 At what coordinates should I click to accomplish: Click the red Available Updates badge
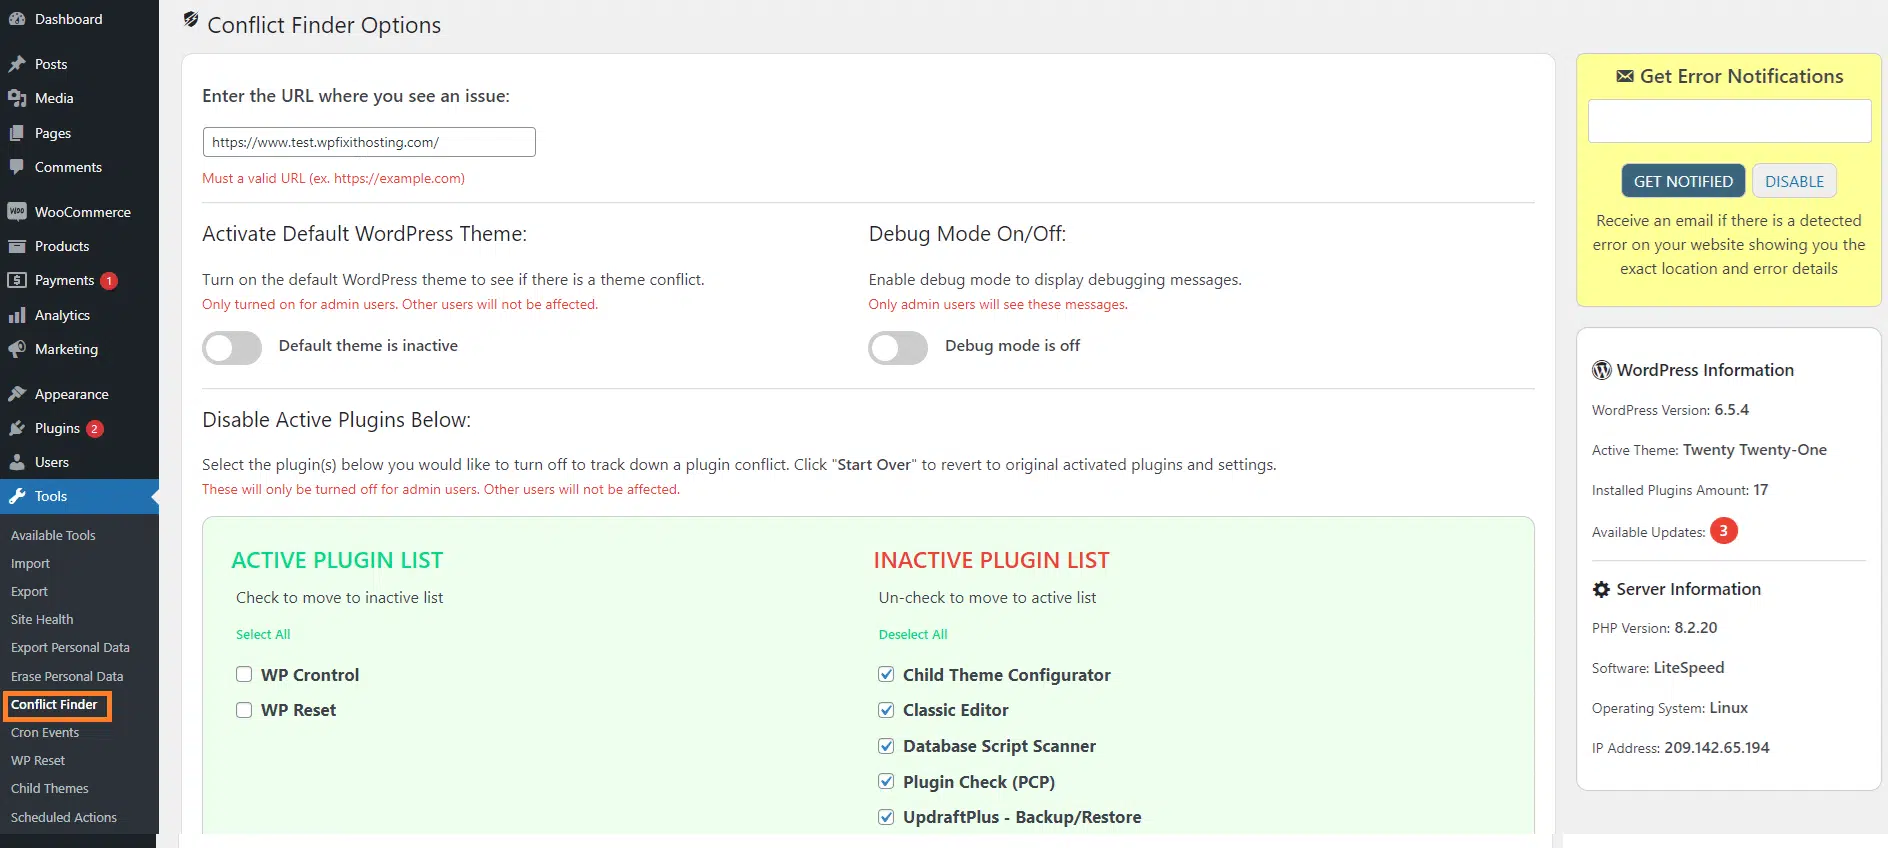(x=1724, y=531)
